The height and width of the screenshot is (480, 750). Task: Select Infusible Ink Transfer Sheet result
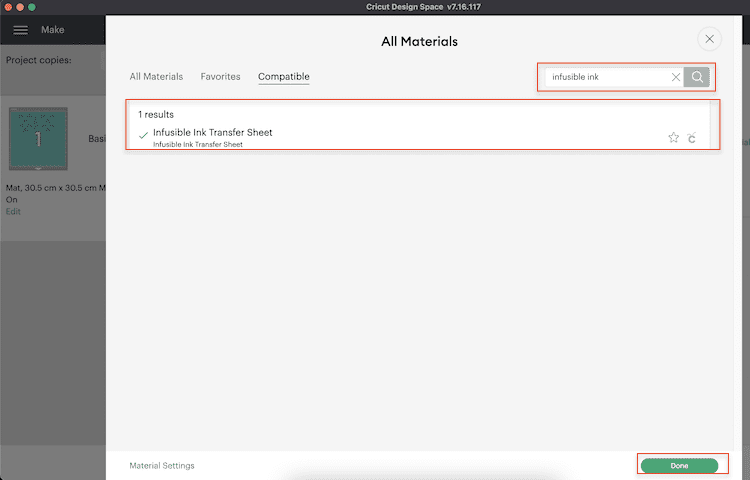tap(418, 137)
